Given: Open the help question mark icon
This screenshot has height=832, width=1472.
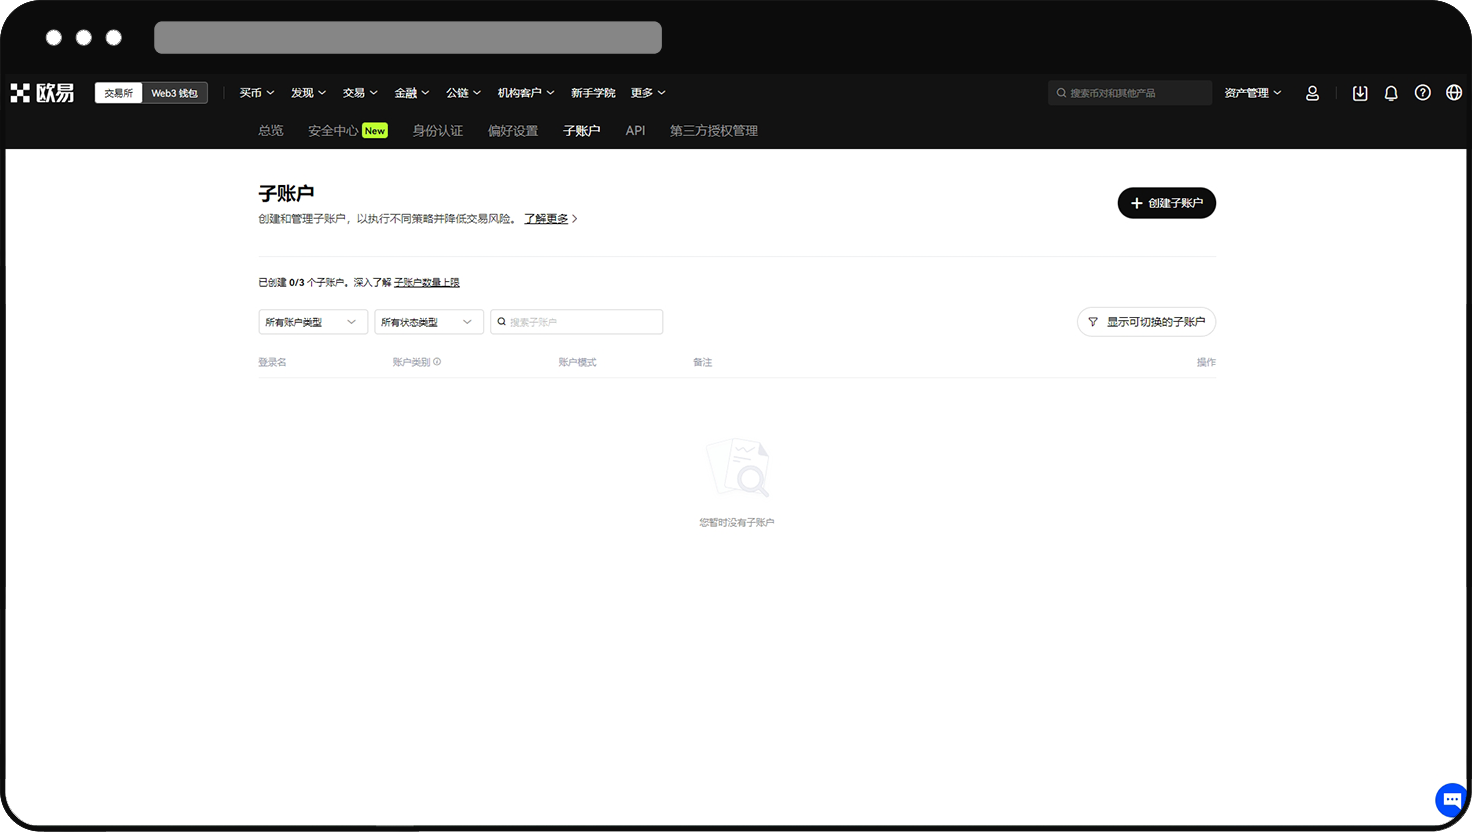Looking at the screenshot, I should click(x=1422, y=93).
